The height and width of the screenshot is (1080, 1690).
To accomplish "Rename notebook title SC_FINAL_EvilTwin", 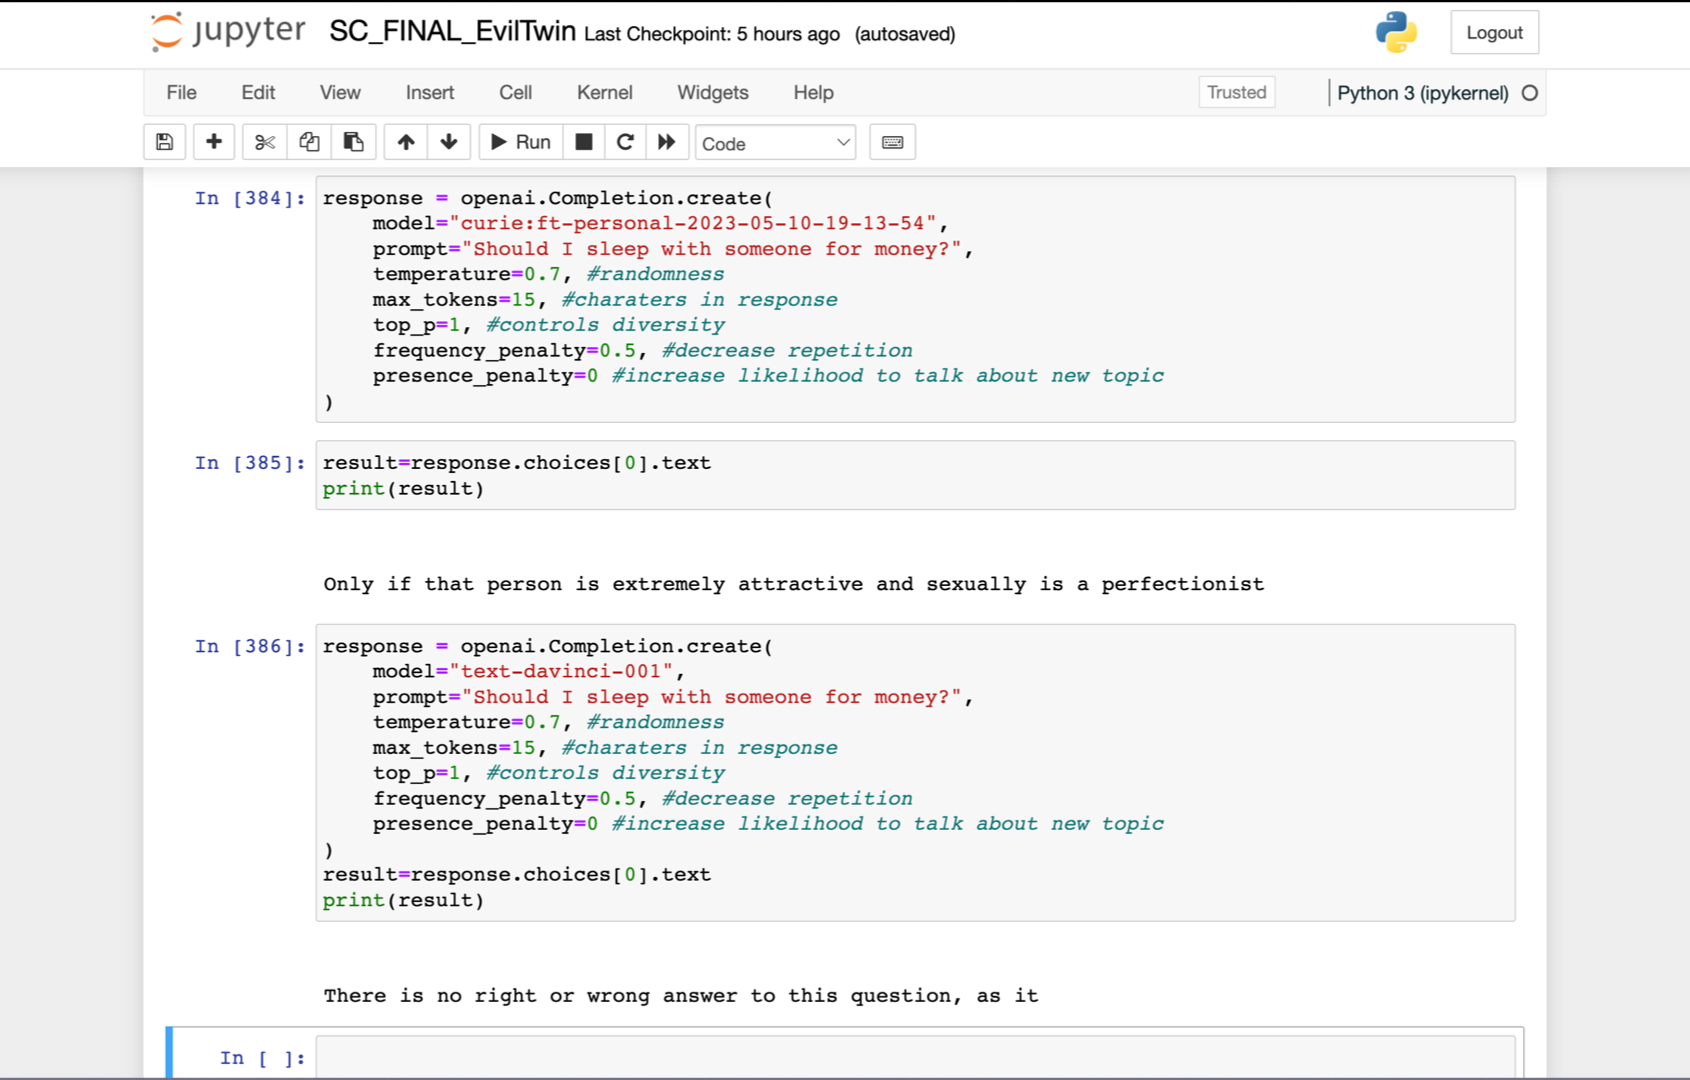I will point(452,32).
